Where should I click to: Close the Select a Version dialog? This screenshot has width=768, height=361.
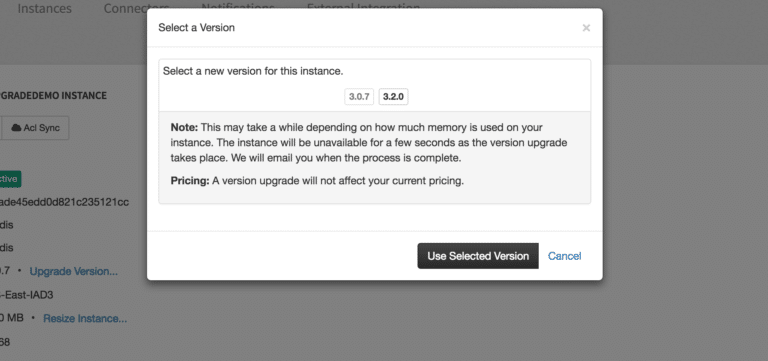click(x=586, y=28)
